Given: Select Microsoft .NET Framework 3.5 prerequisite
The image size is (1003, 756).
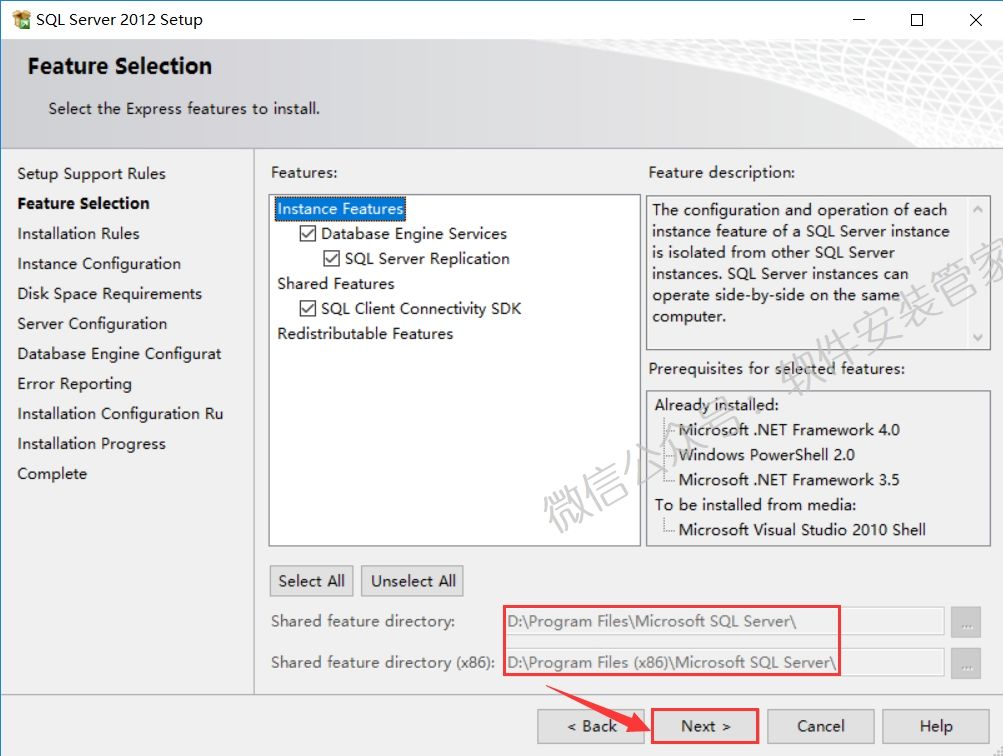Looking at the screenshot, I should [x=789, y=480].
